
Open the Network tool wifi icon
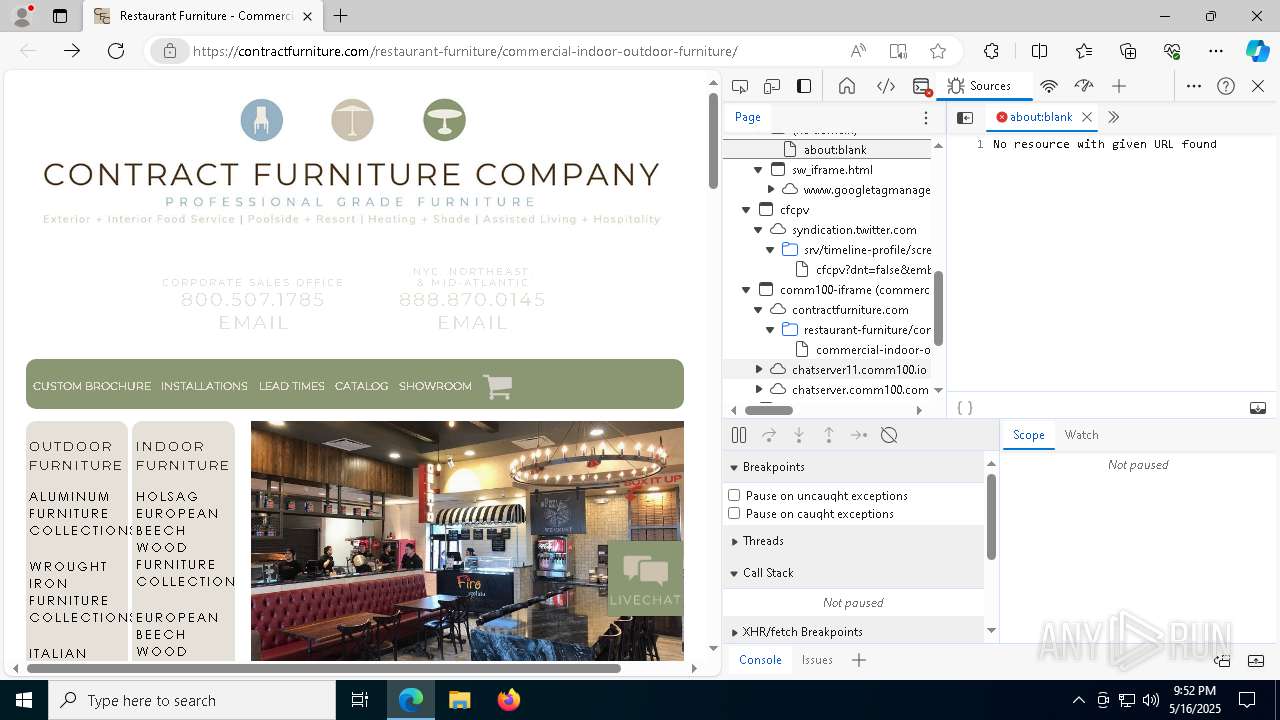point(1049,86)
